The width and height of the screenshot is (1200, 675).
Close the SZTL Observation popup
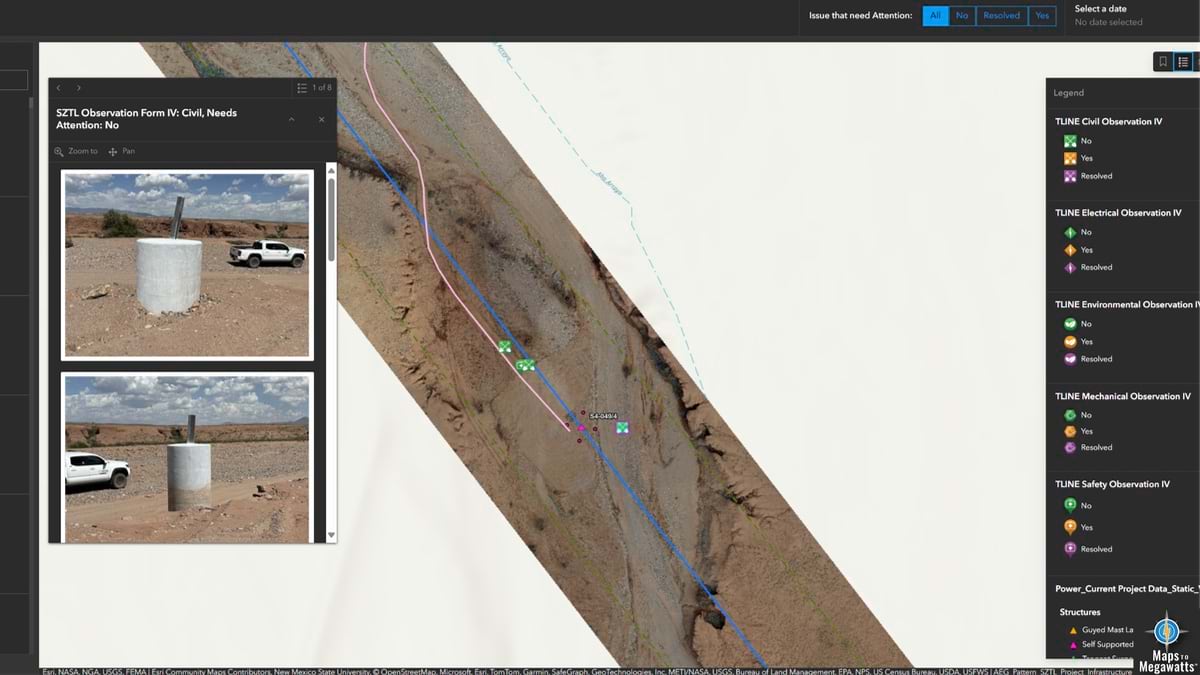coord(322,119)
